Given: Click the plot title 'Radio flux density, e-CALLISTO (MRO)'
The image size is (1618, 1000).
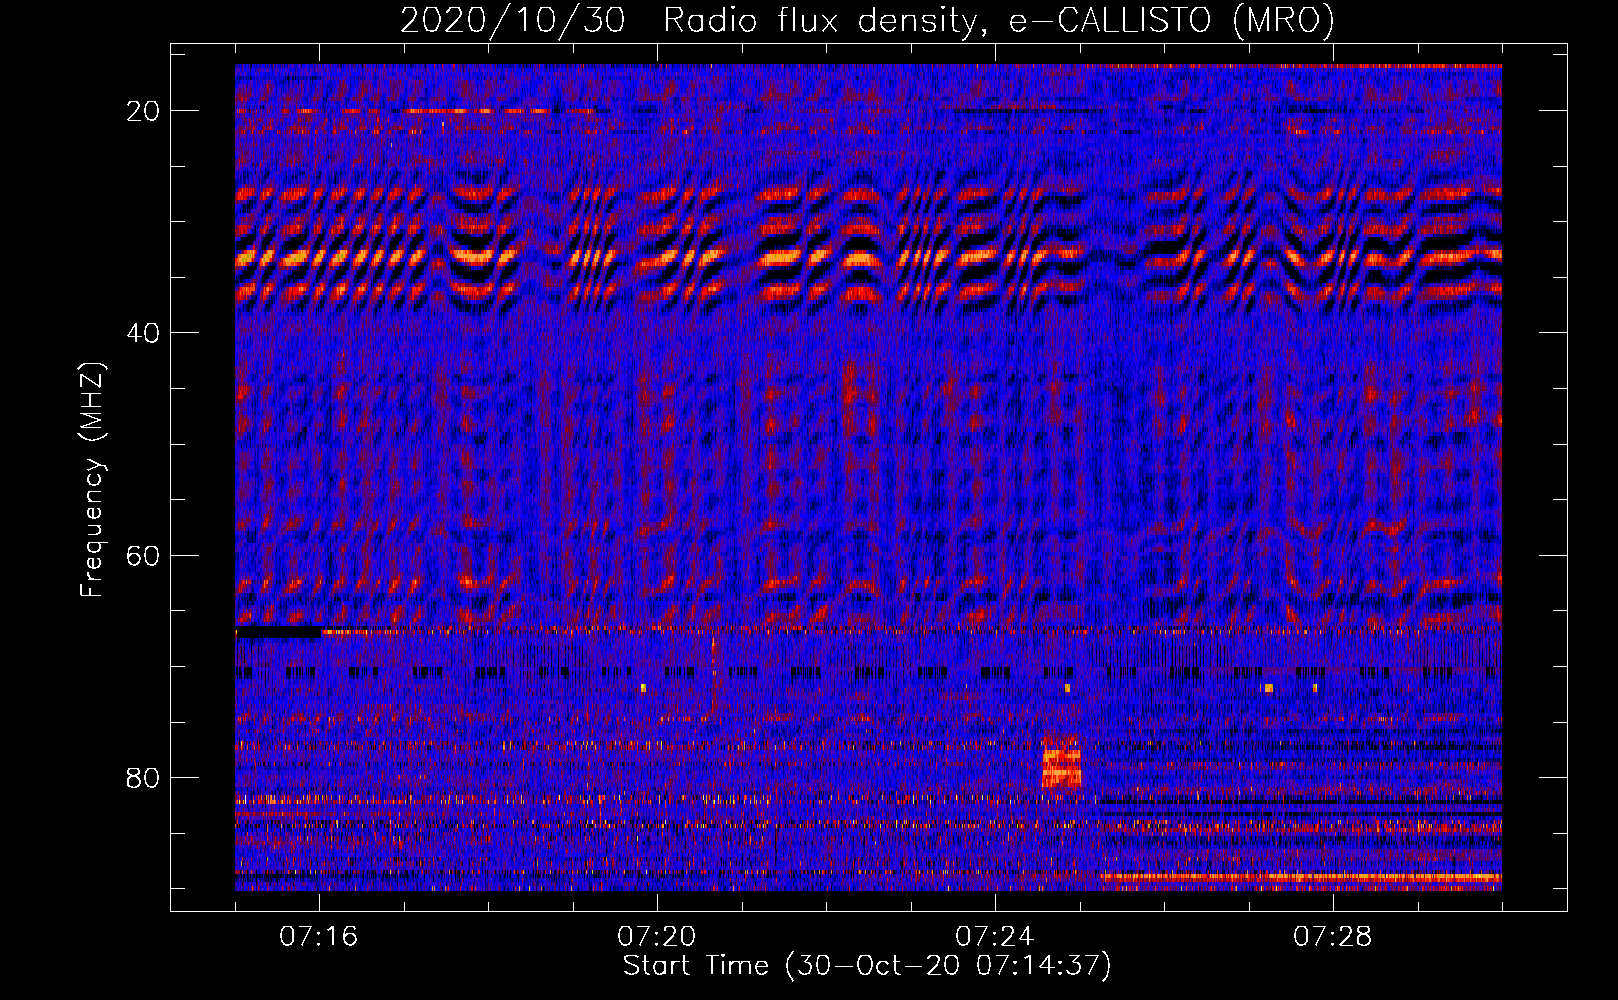Looking at the screenshot, I should click(998, 21).
